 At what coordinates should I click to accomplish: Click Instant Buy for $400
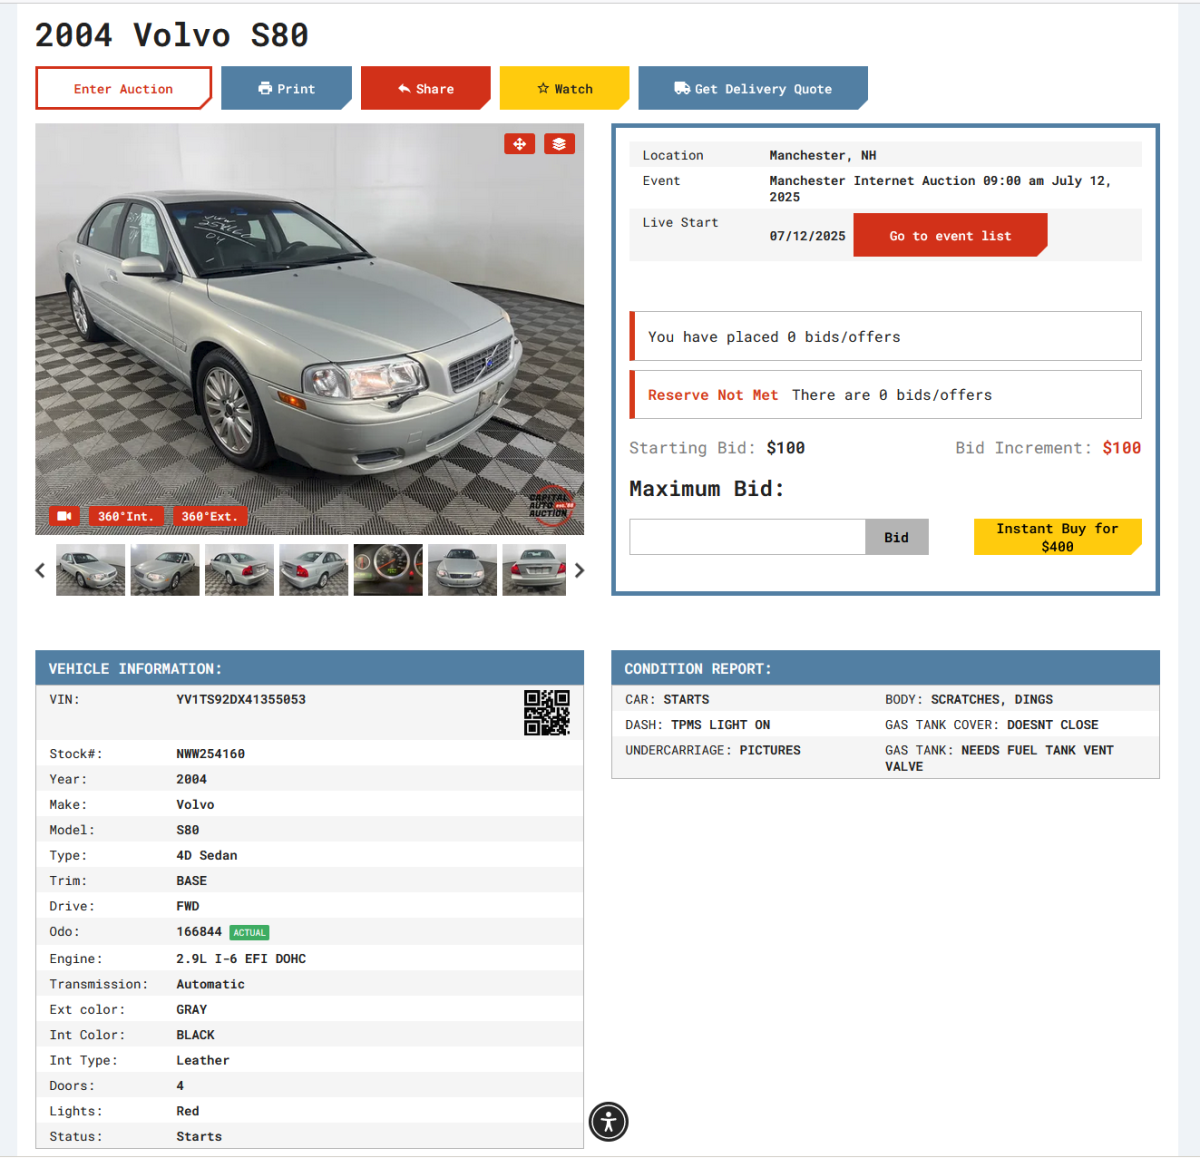(x=1057, y=537)
